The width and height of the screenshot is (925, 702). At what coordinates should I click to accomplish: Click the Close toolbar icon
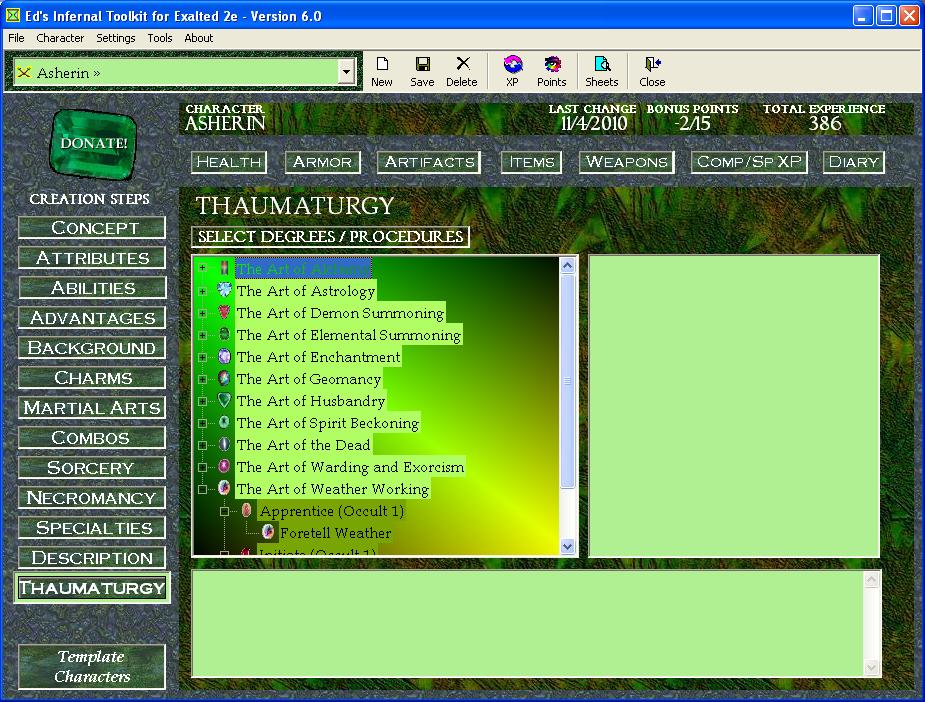click(x=652, y=71)
